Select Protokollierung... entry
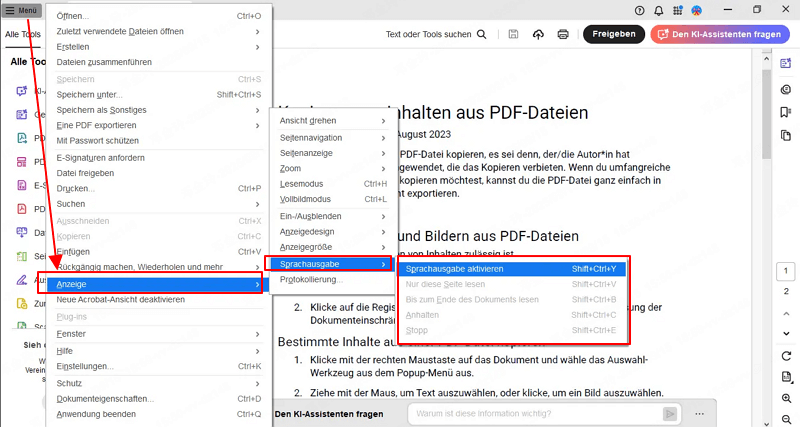This screenshot has width=800, height=427. point(333,280)
